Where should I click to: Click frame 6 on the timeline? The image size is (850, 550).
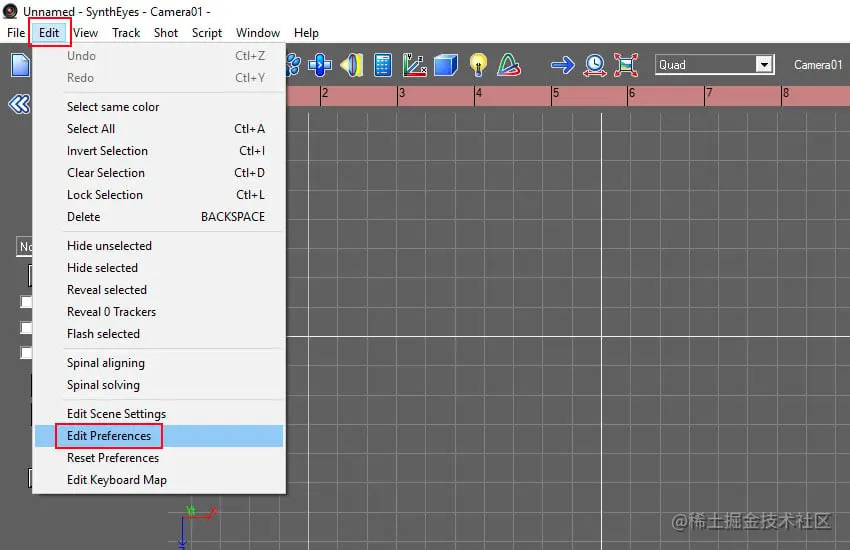tap(632, 93)
